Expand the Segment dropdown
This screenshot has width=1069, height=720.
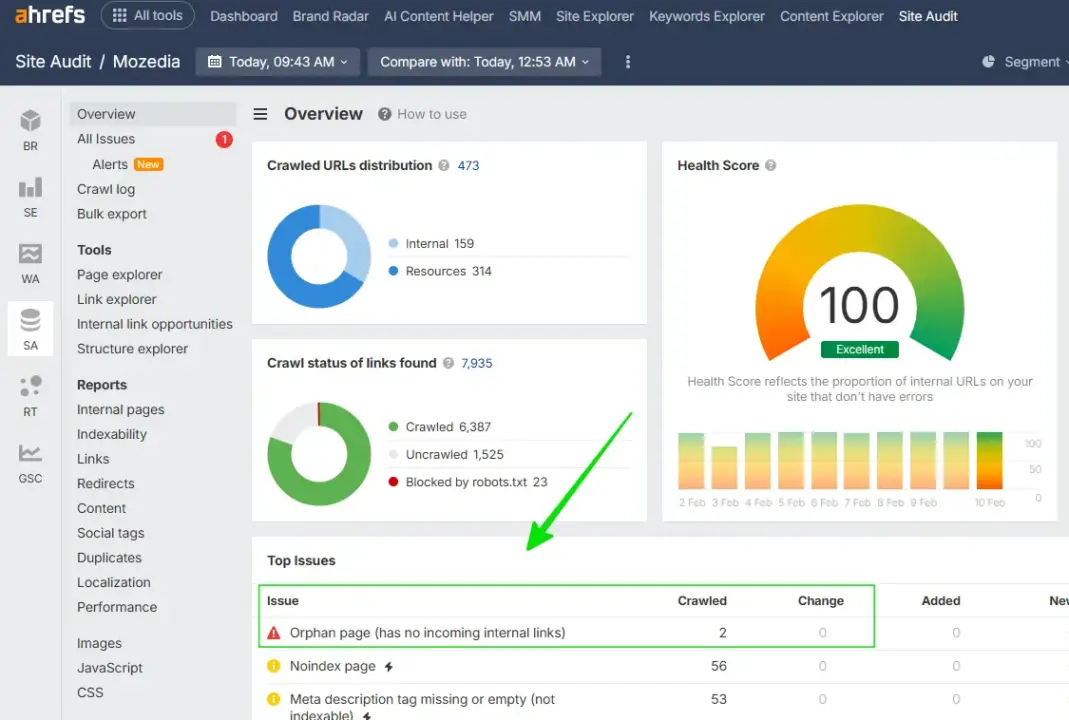1032,61
